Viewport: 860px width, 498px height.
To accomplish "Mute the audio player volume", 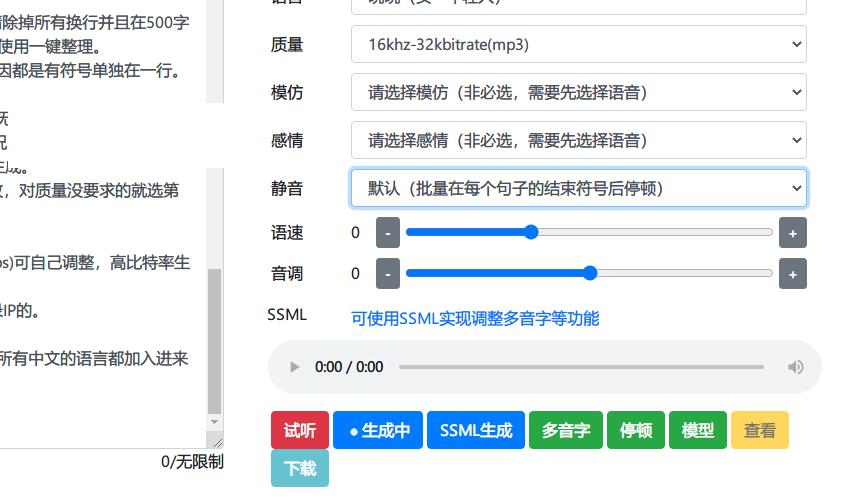I will [795, 367].
